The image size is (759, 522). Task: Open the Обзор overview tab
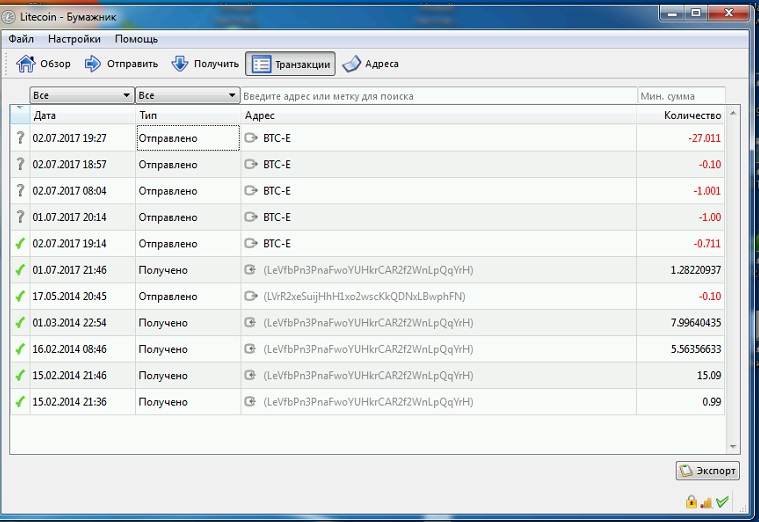[x=44, y=64]
